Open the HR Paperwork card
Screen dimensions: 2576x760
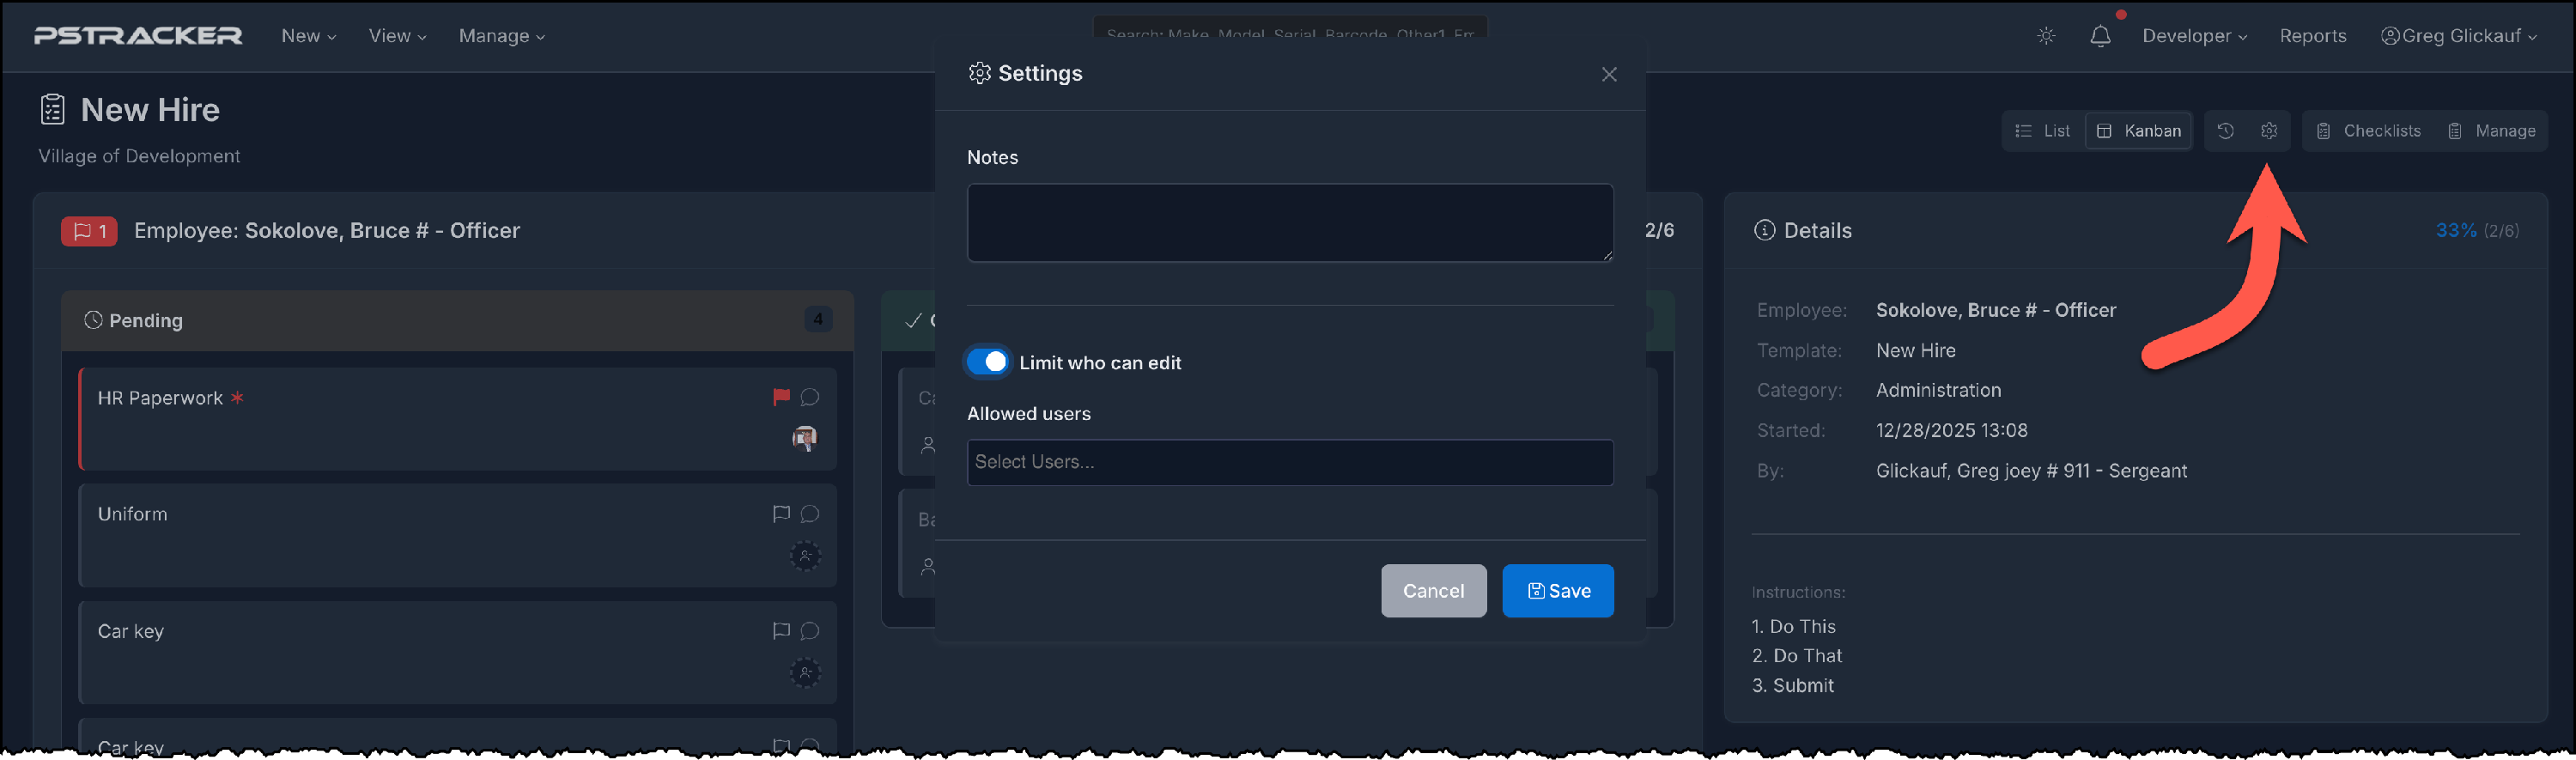458,419
